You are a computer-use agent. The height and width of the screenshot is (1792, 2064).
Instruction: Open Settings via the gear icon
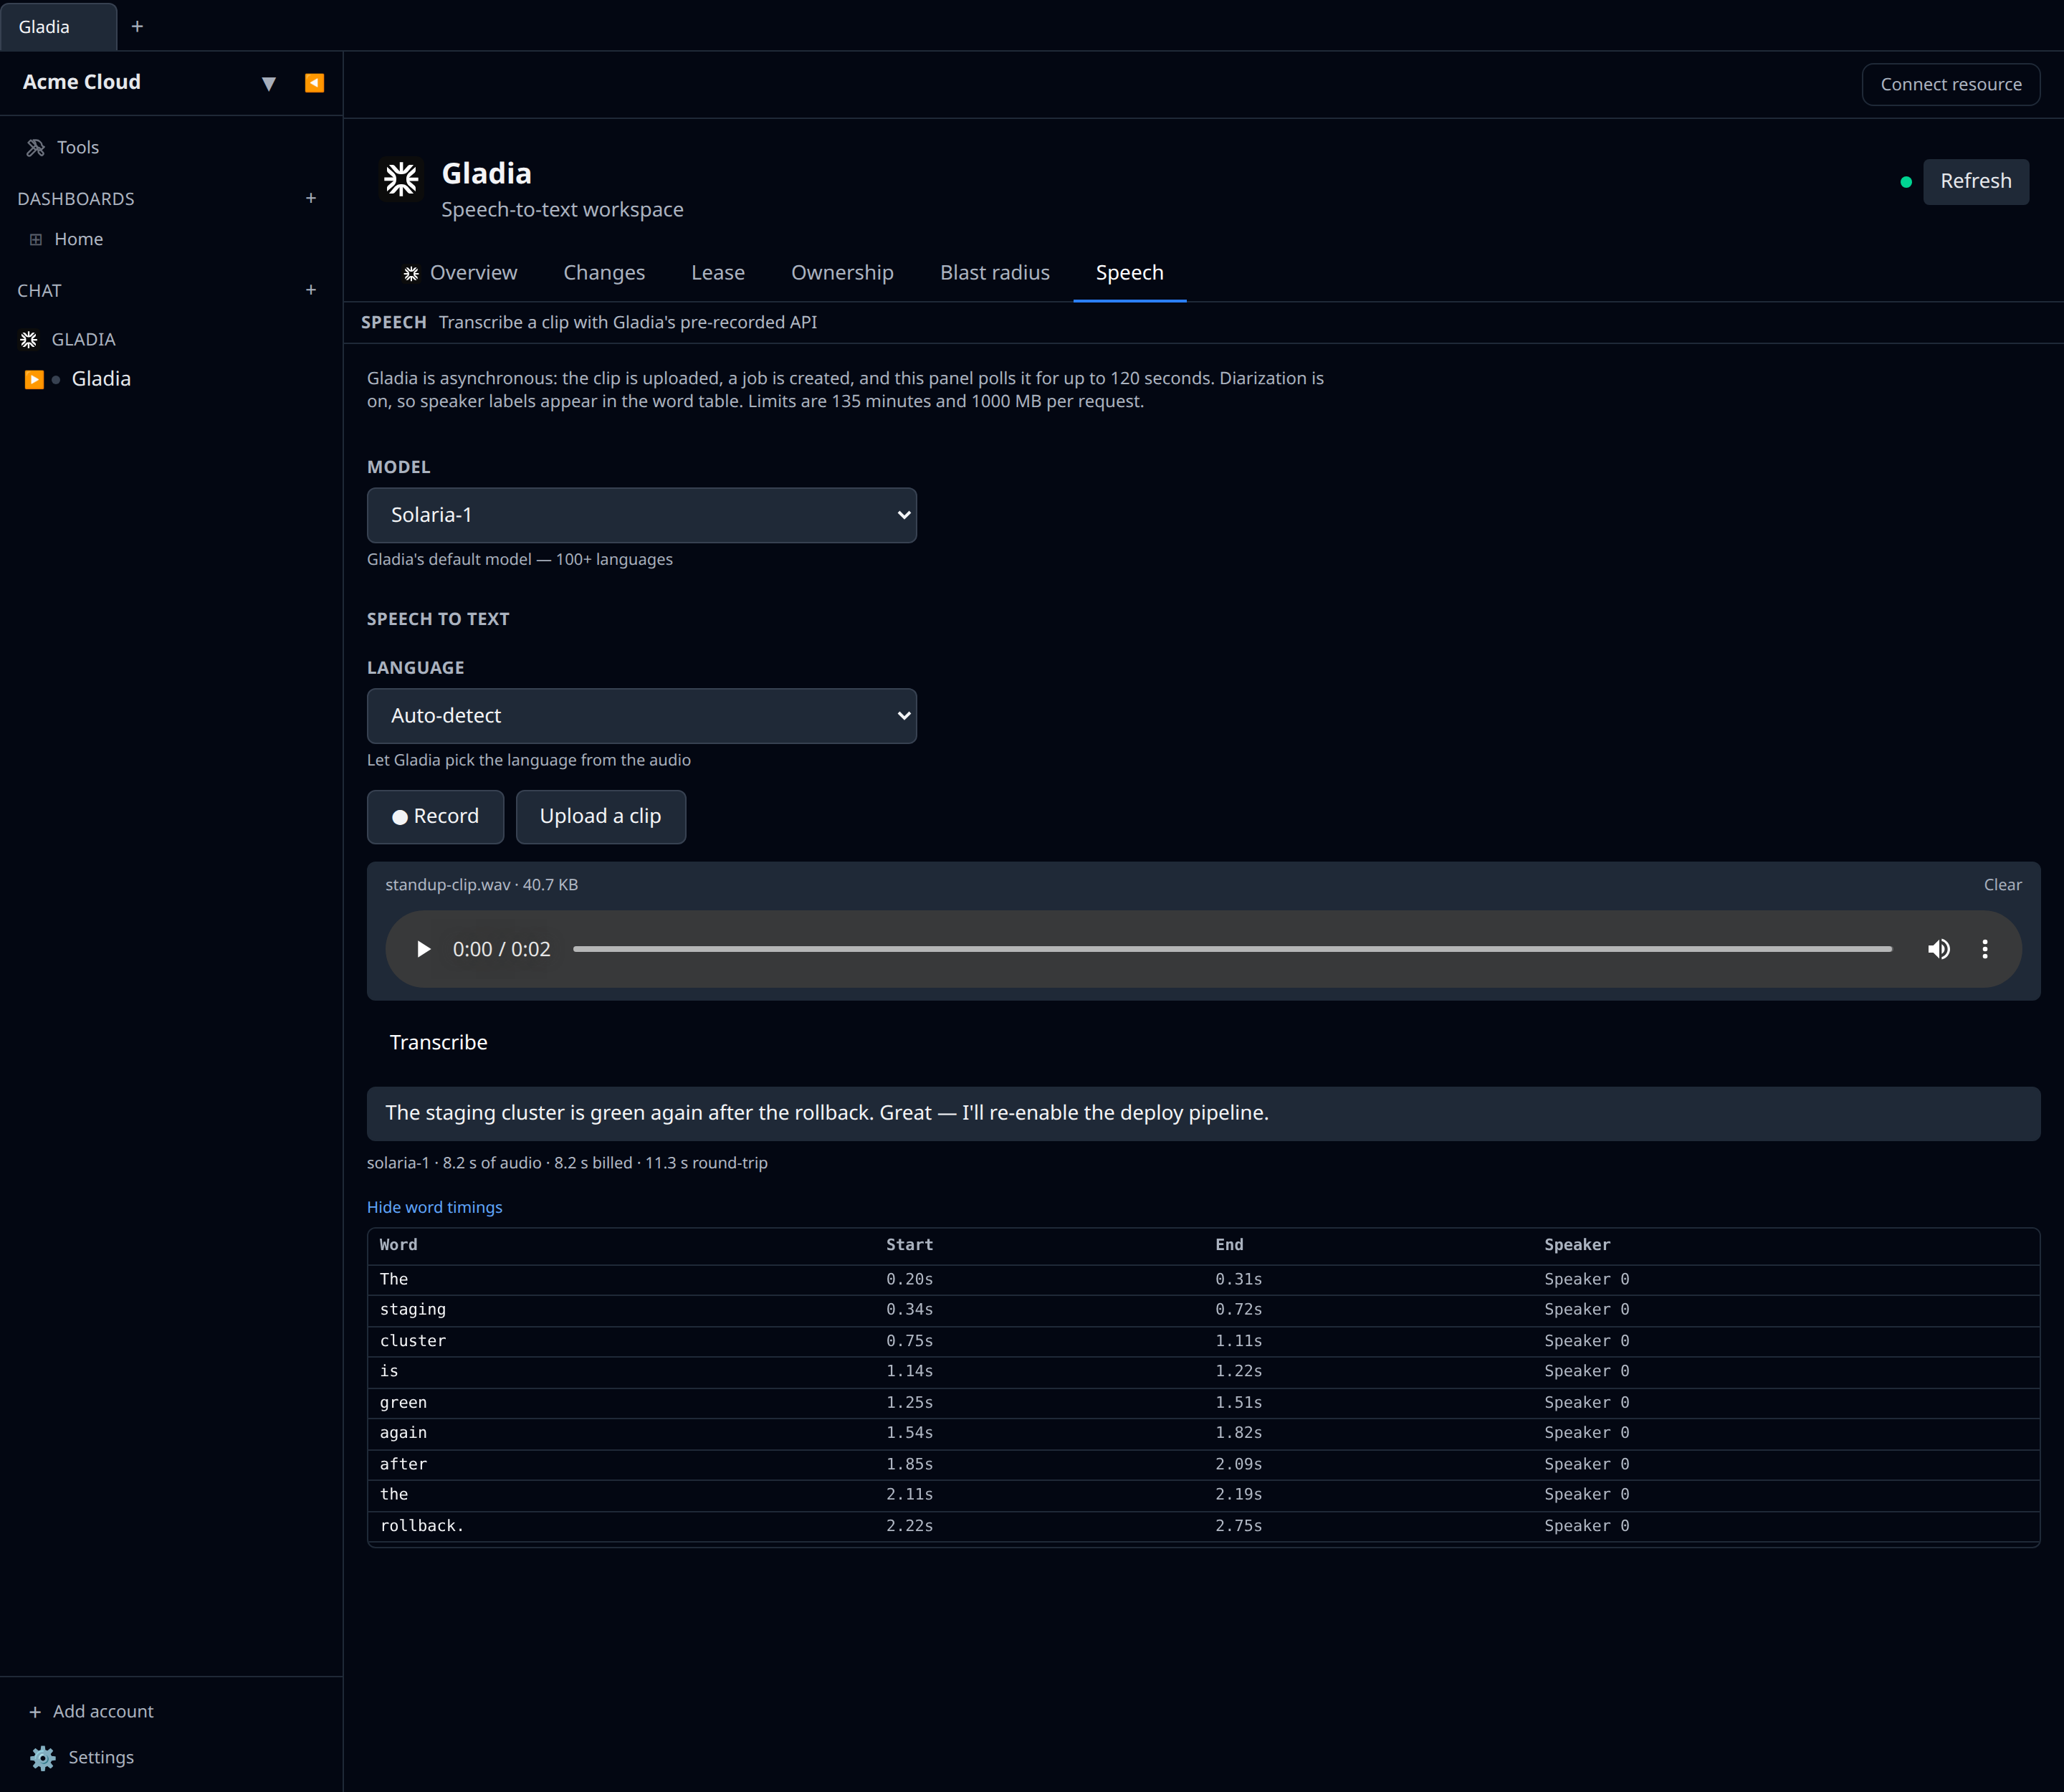(43, 1757)
